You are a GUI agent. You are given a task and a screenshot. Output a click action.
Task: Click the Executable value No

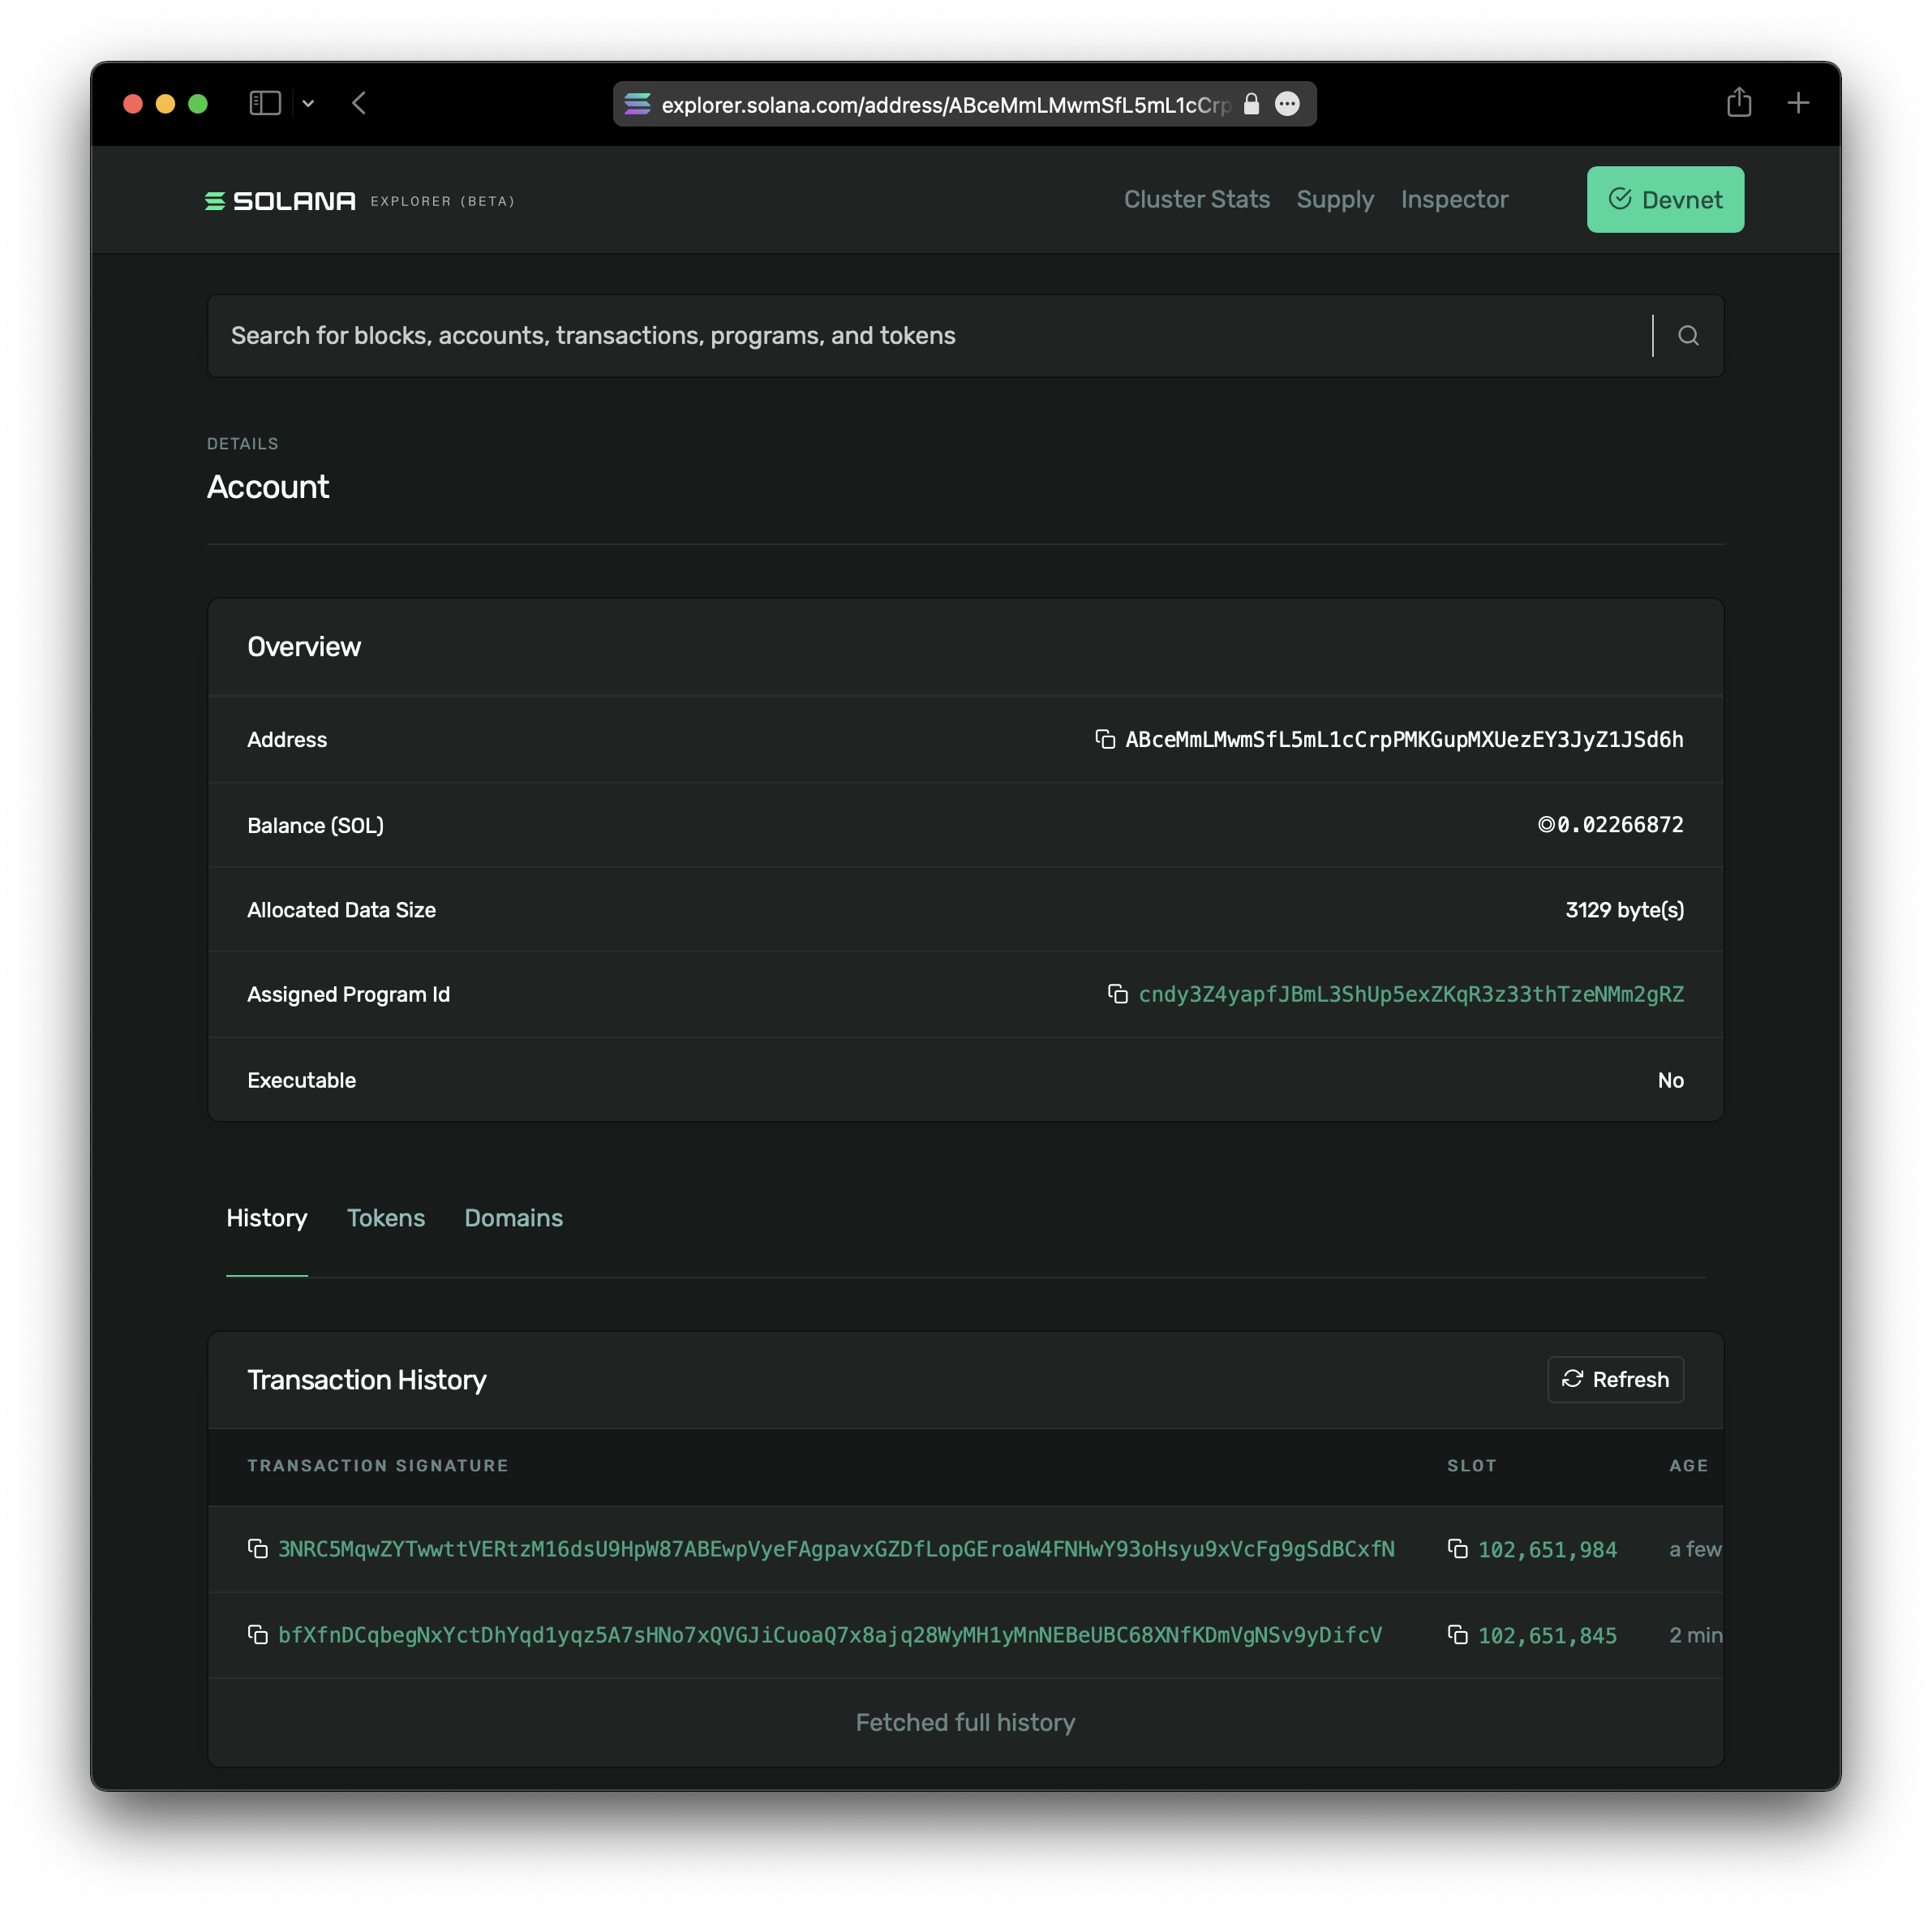pyautogui.click(x=1670, y=1080)
